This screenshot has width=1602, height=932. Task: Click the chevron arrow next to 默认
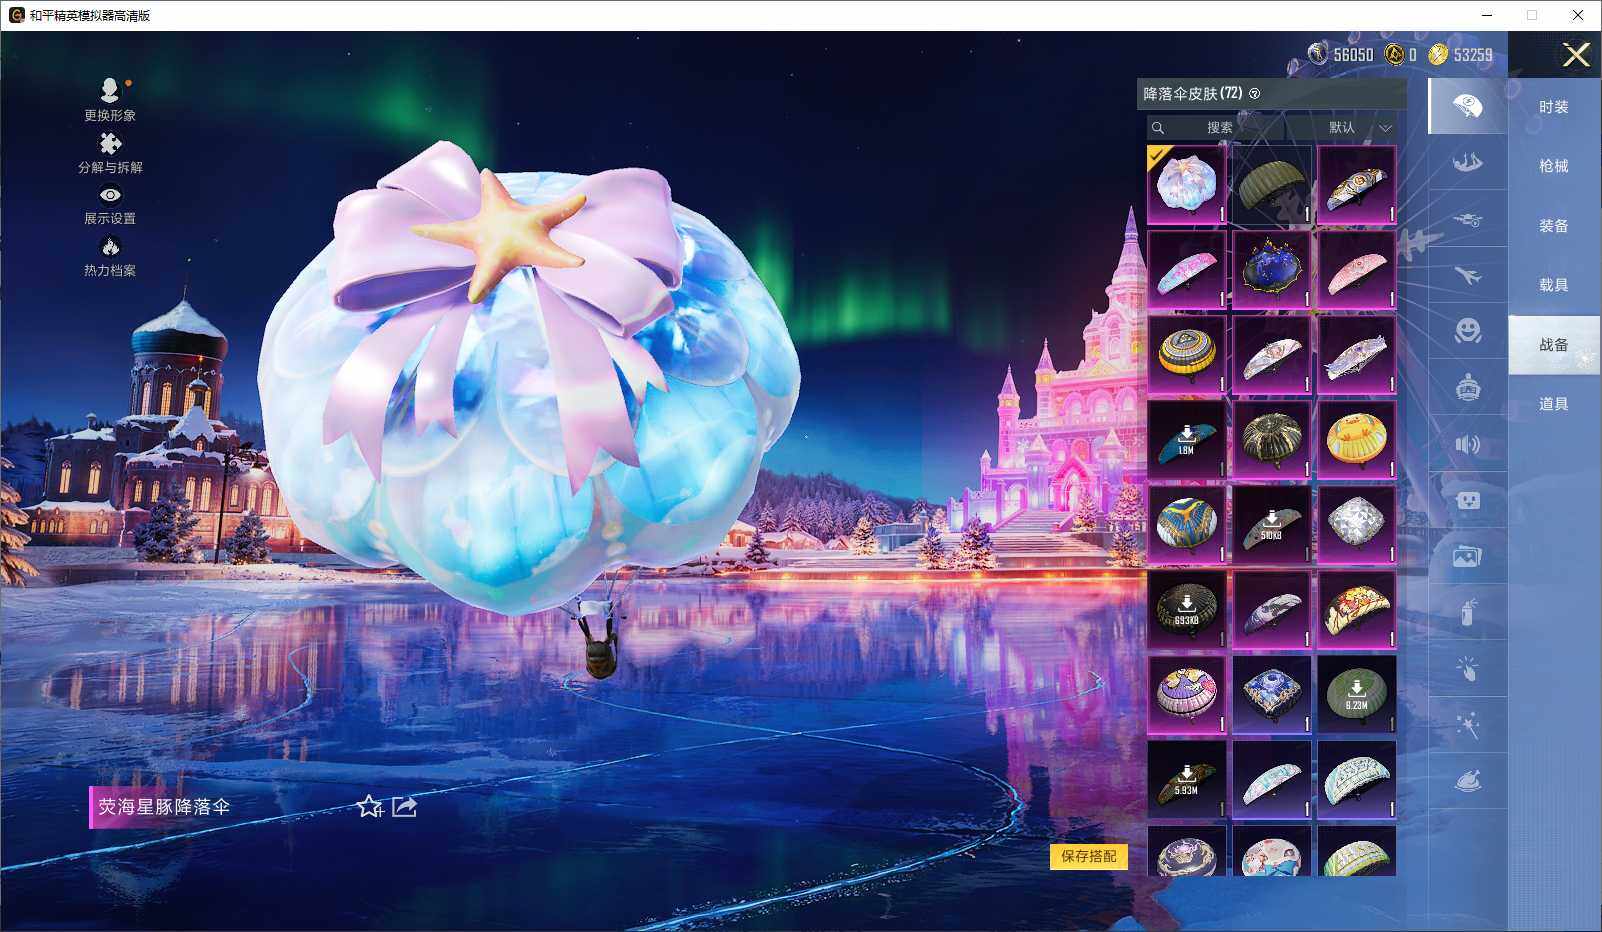tap(1385, 128)
